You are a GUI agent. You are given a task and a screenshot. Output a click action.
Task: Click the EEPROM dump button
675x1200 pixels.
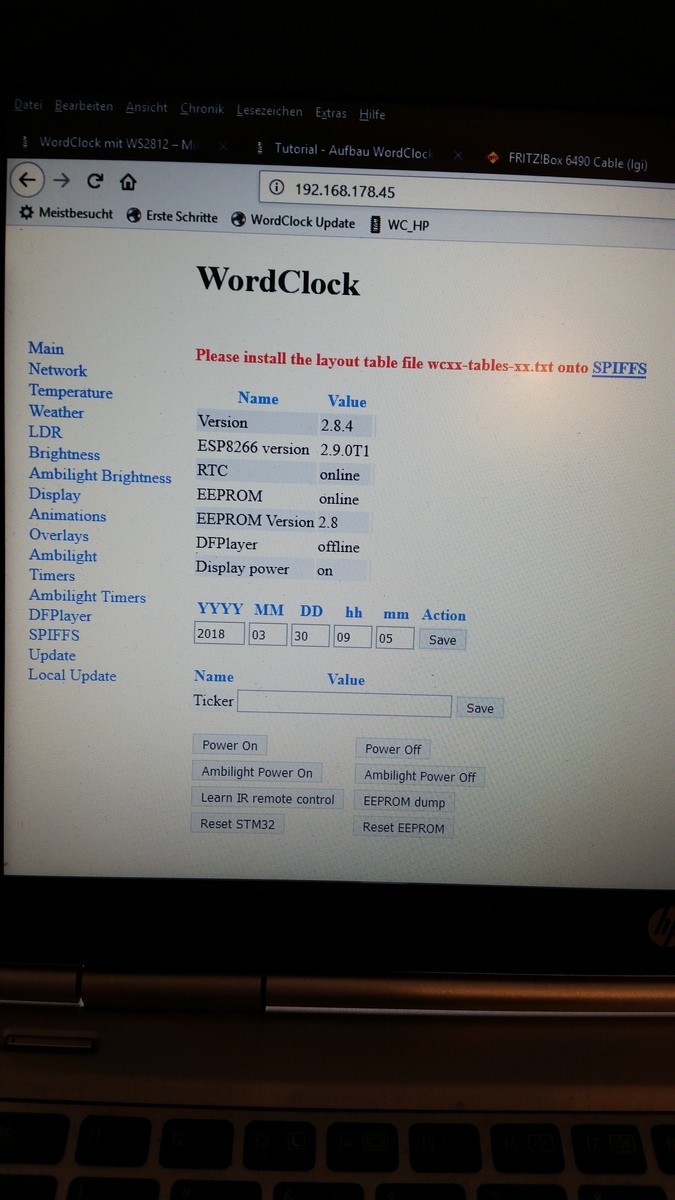[404, 802]
